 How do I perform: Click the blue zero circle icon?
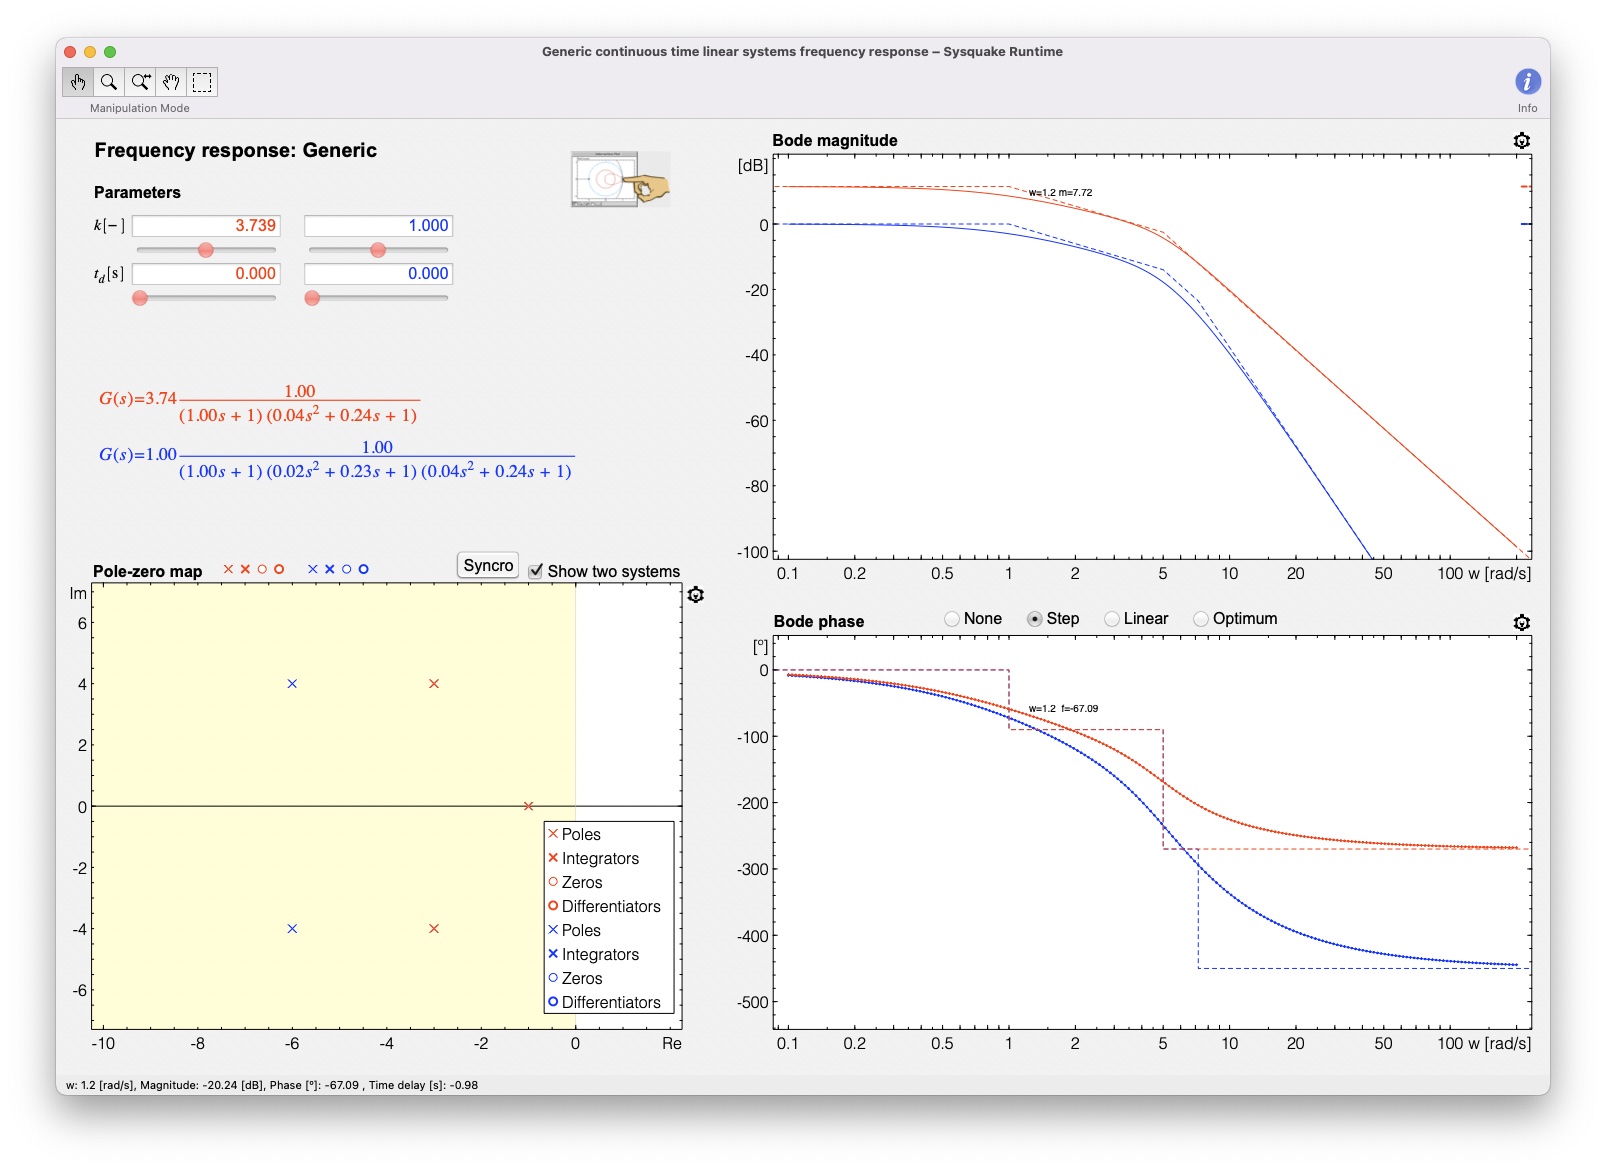coord(347,570)
